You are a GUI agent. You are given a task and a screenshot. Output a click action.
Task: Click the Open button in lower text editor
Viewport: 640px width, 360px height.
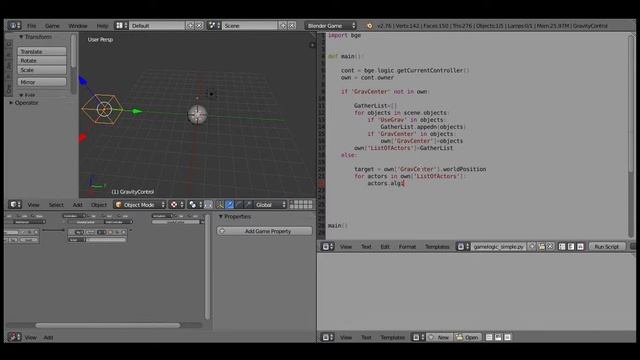pyautogui.click(x=467, y=337)
